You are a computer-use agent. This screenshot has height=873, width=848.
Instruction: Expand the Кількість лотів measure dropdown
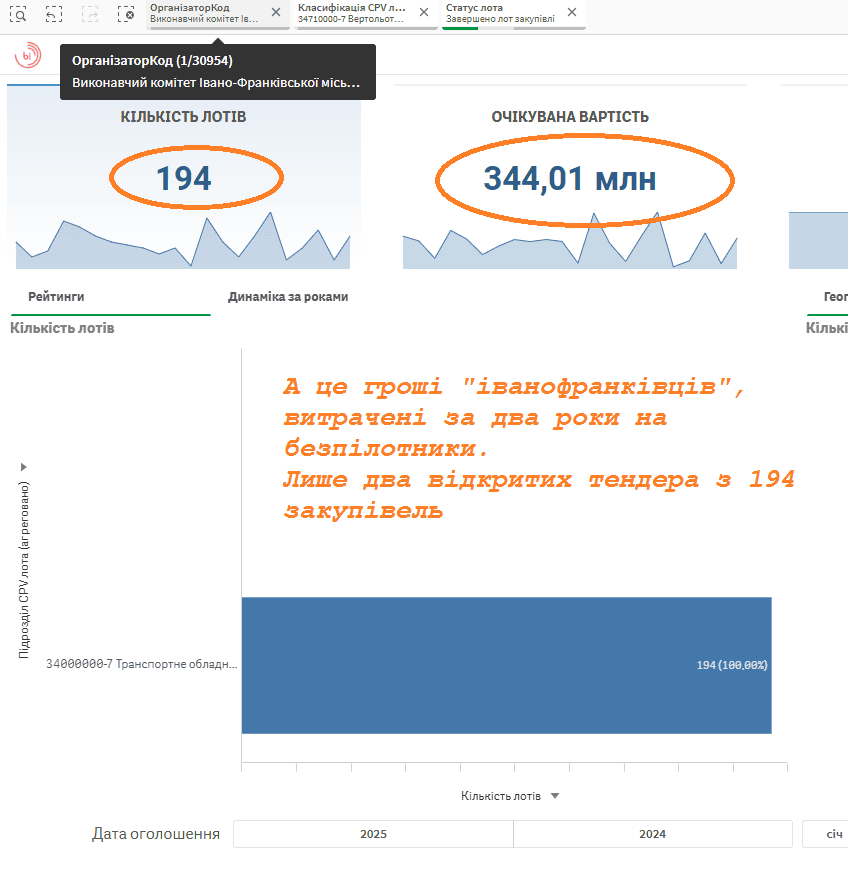[x=555, y=796]
